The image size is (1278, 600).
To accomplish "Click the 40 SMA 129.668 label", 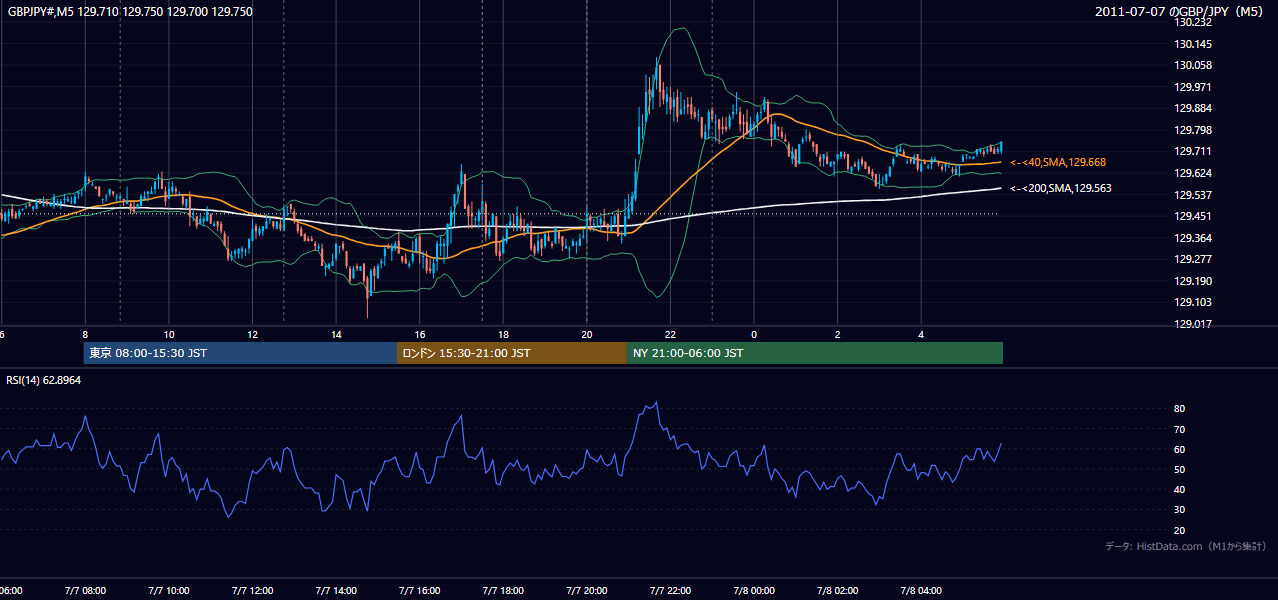I will (x=1057, y=162).
